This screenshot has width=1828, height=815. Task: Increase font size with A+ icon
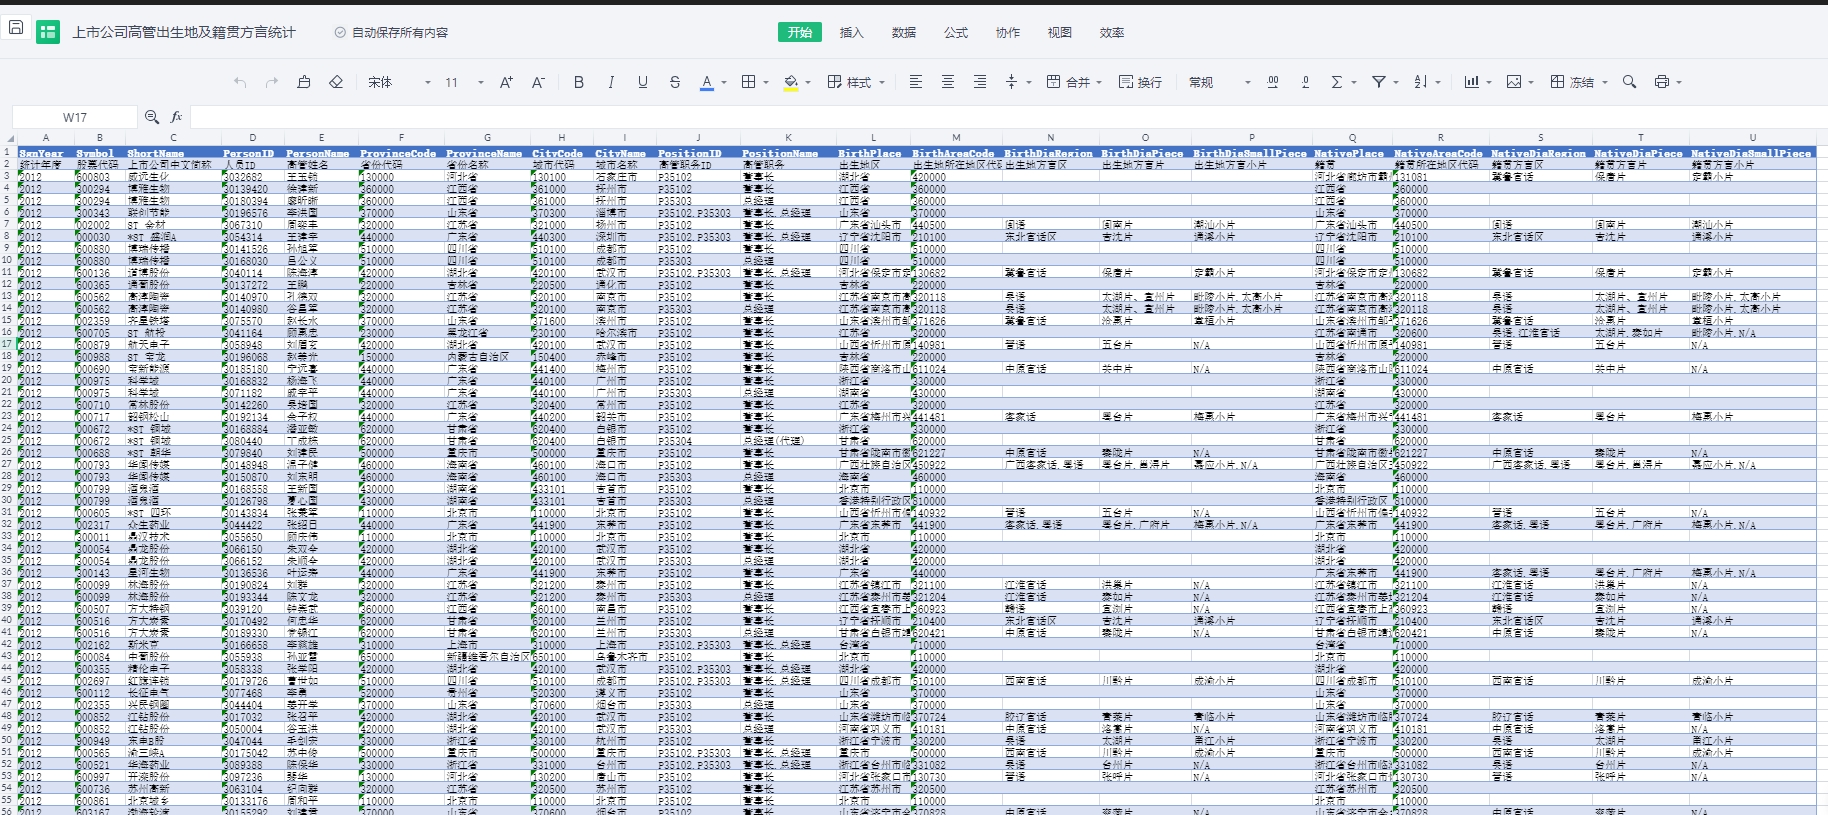[506, 82]
